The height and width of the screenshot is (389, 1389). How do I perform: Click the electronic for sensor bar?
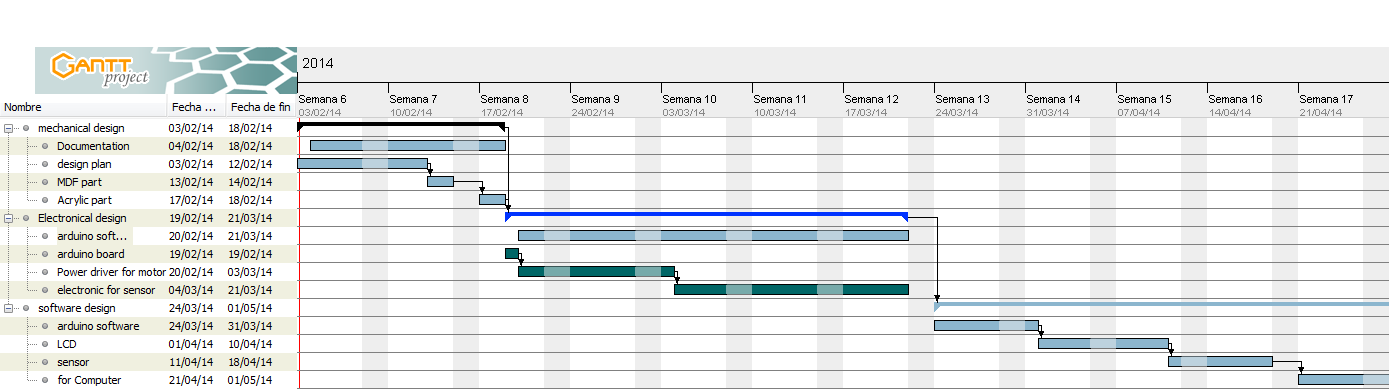coord(791,290)
